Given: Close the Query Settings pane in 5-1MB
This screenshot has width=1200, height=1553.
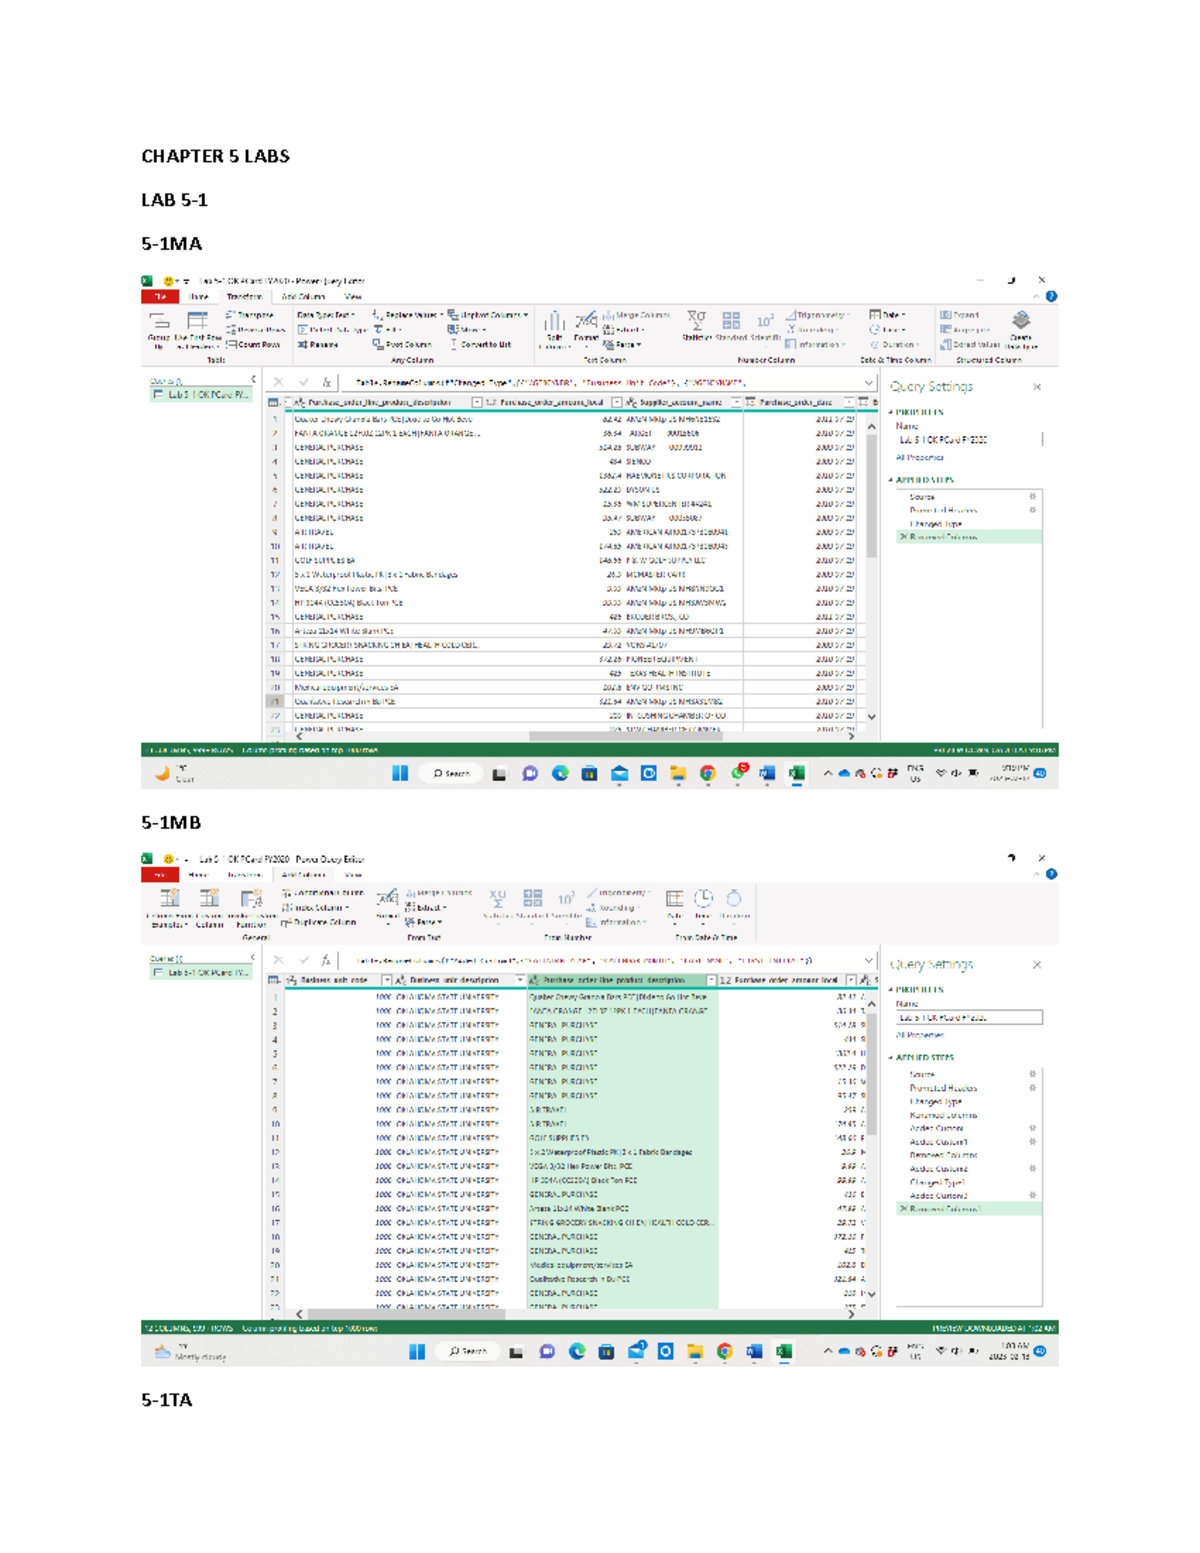Looking at the screenshot, I should [x=1037, y=965].
